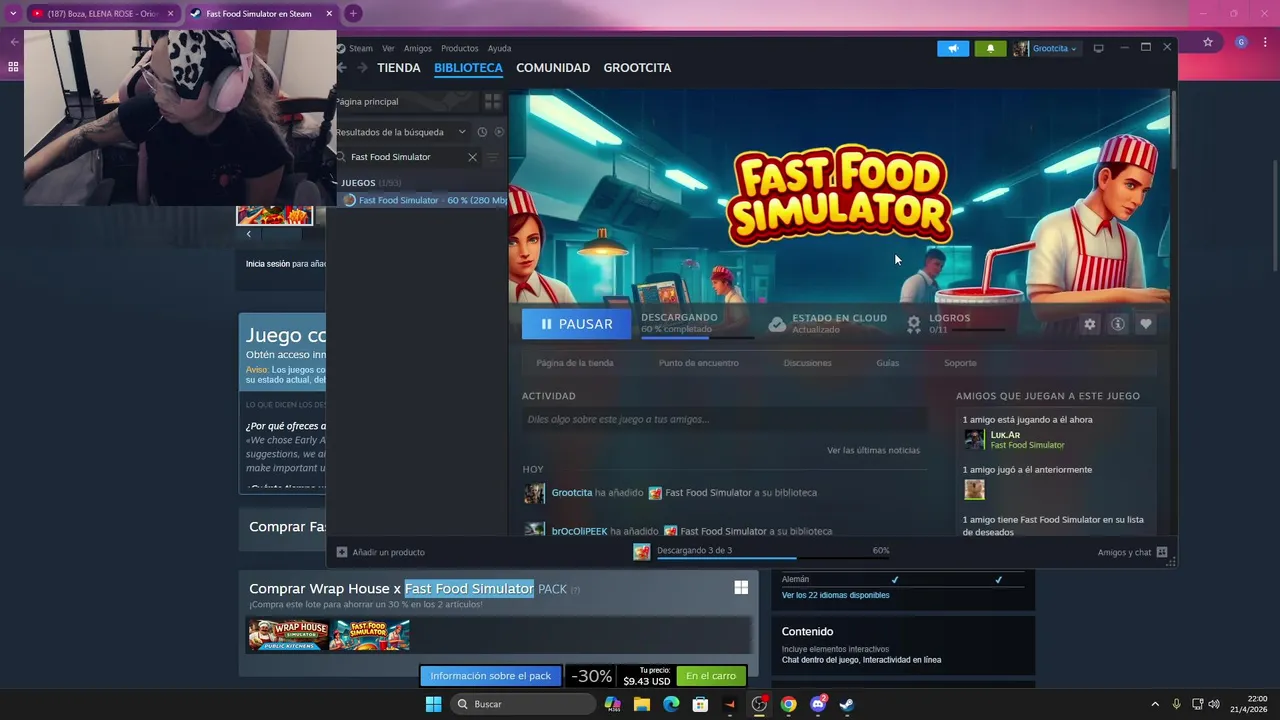Image resolution: width=1280 pixels, height=720 pixels.
Task: Click the activity message input field
Action: click(724, 419)
